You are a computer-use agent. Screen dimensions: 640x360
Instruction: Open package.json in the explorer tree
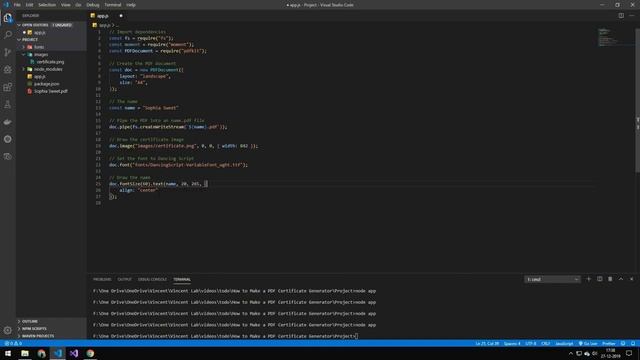(x=46, y=84)
